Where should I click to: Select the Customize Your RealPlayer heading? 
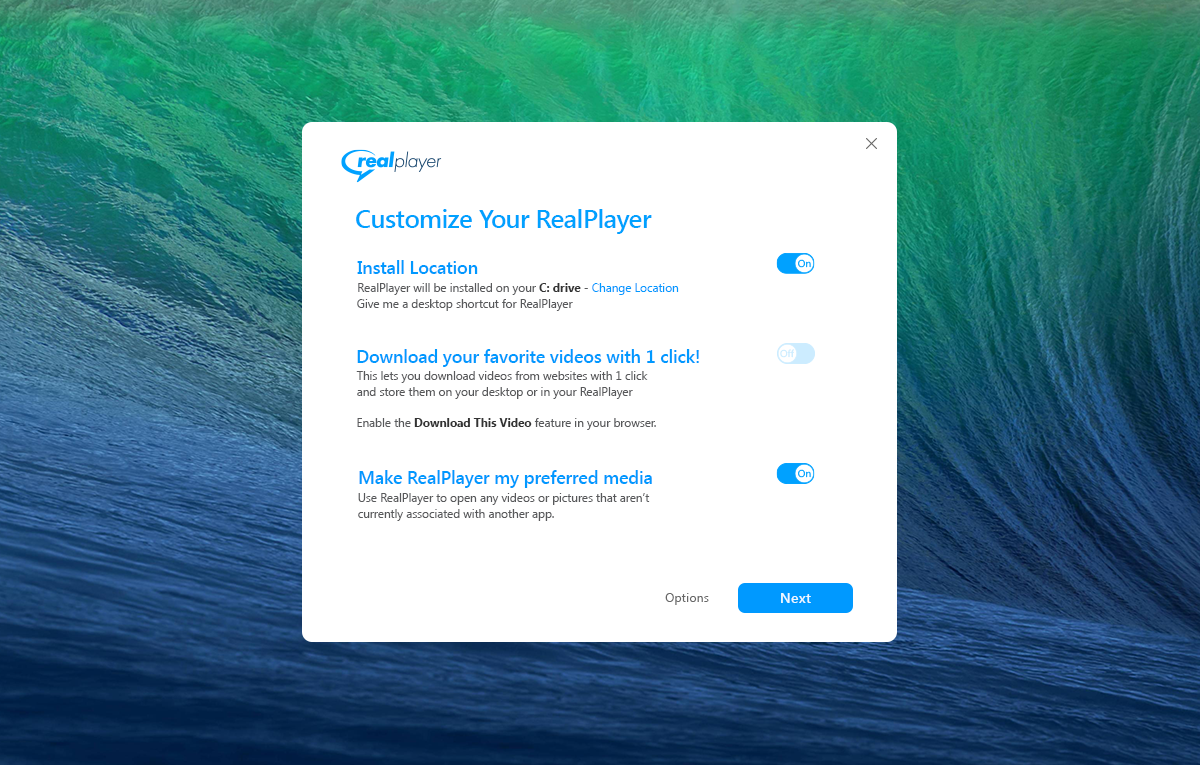point(504,220)
